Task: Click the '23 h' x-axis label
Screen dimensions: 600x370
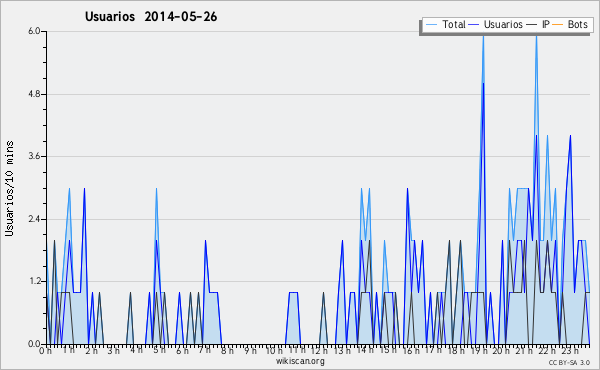Action: (569, 351)
